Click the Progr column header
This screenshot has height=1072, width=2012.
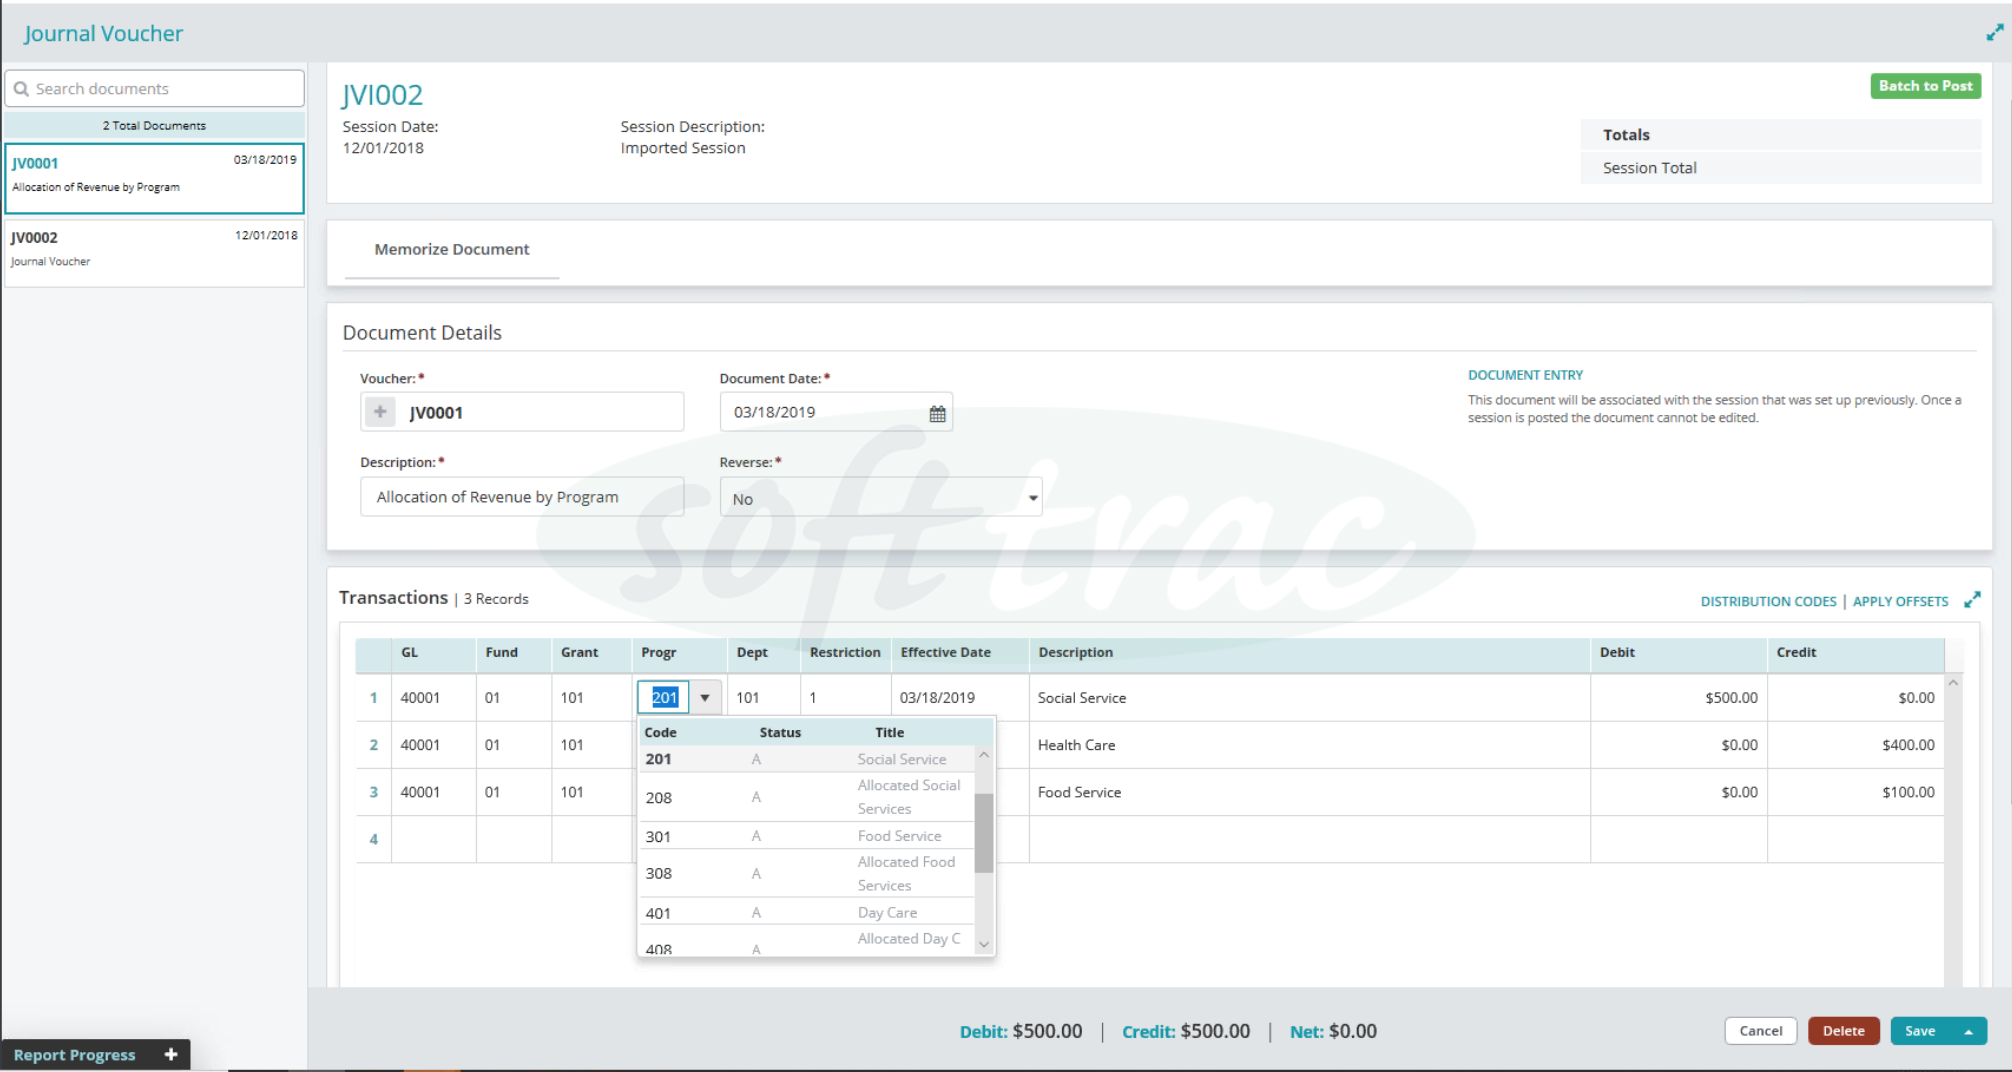click(x=679, y=652)
